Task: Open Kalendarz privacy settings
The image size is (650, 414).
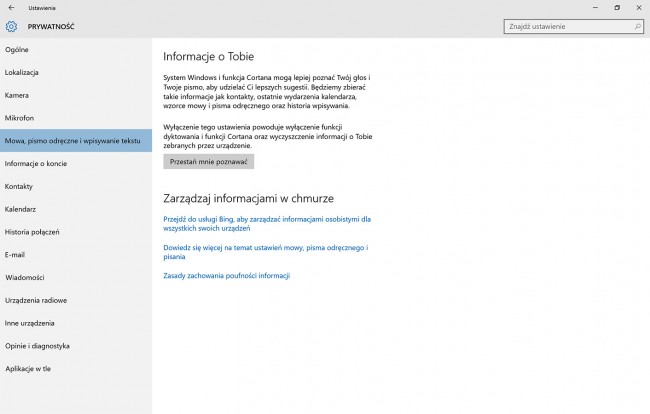Action: tap(76, 209)
